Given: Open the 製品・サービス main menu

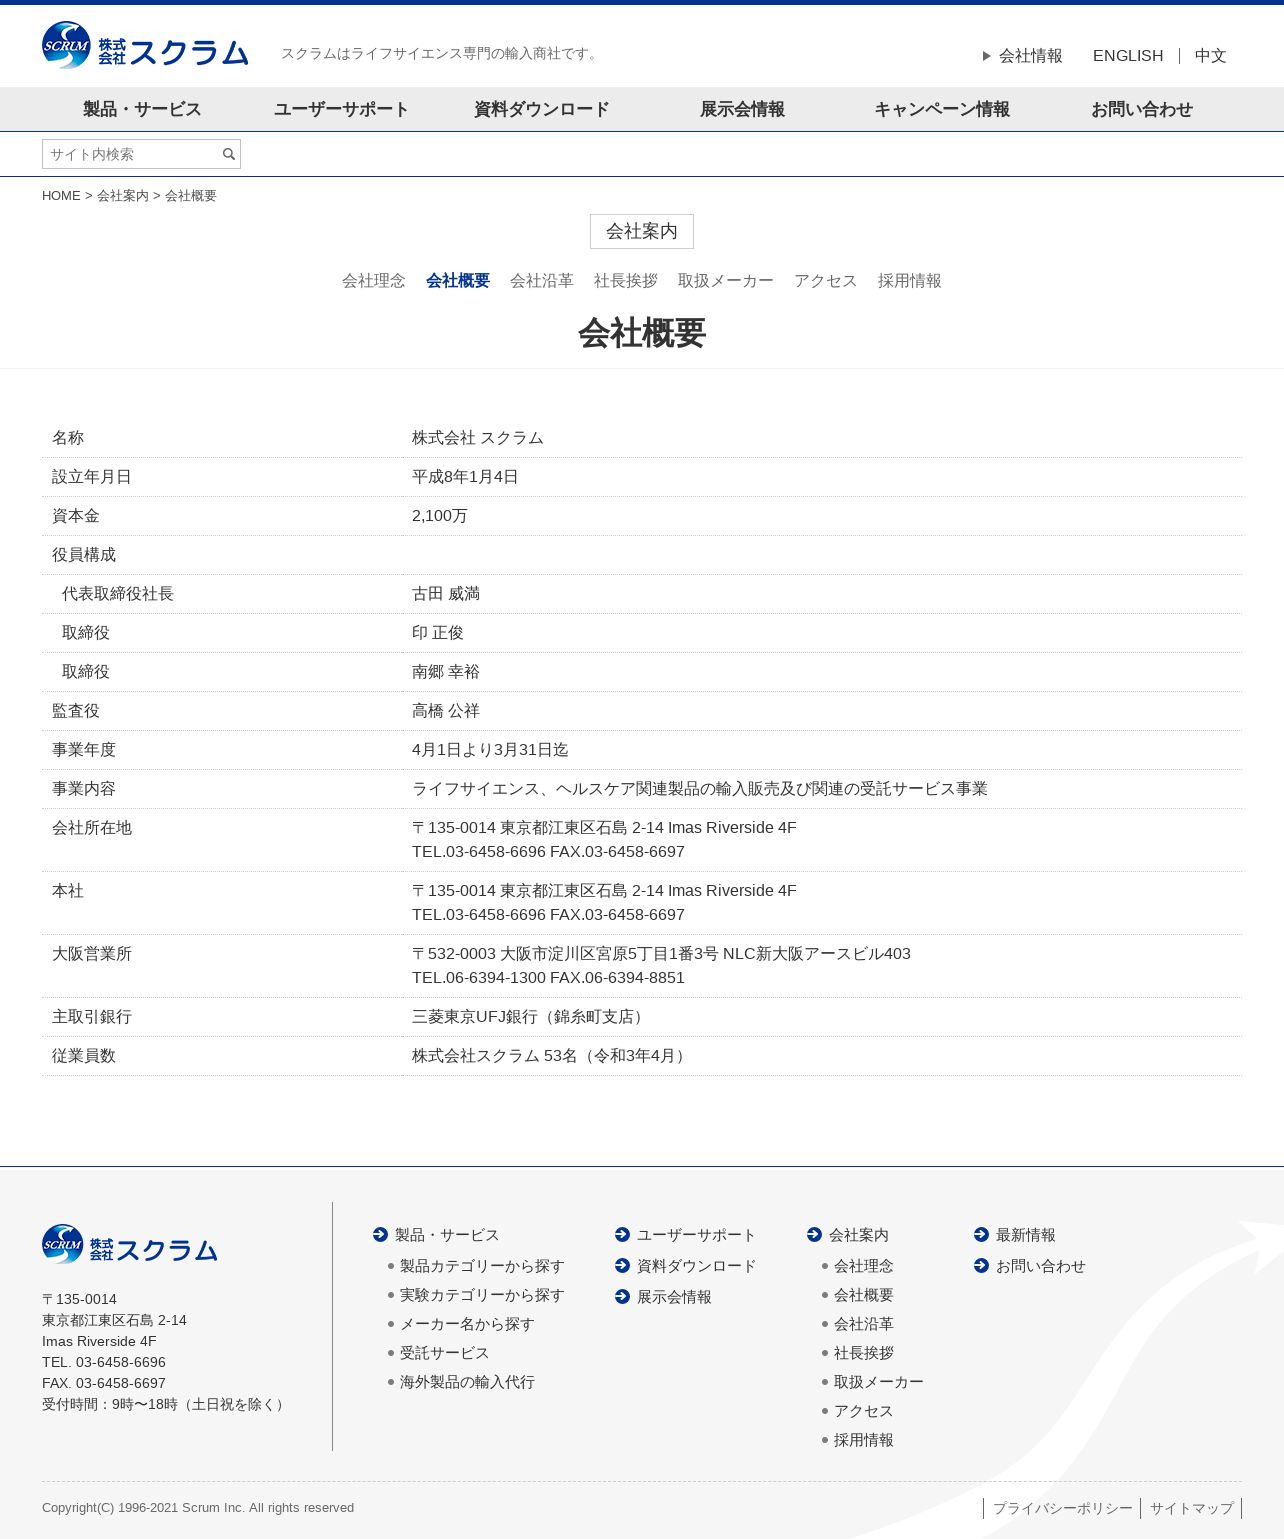Looking at the screenshot, I should tap(142, 110).
